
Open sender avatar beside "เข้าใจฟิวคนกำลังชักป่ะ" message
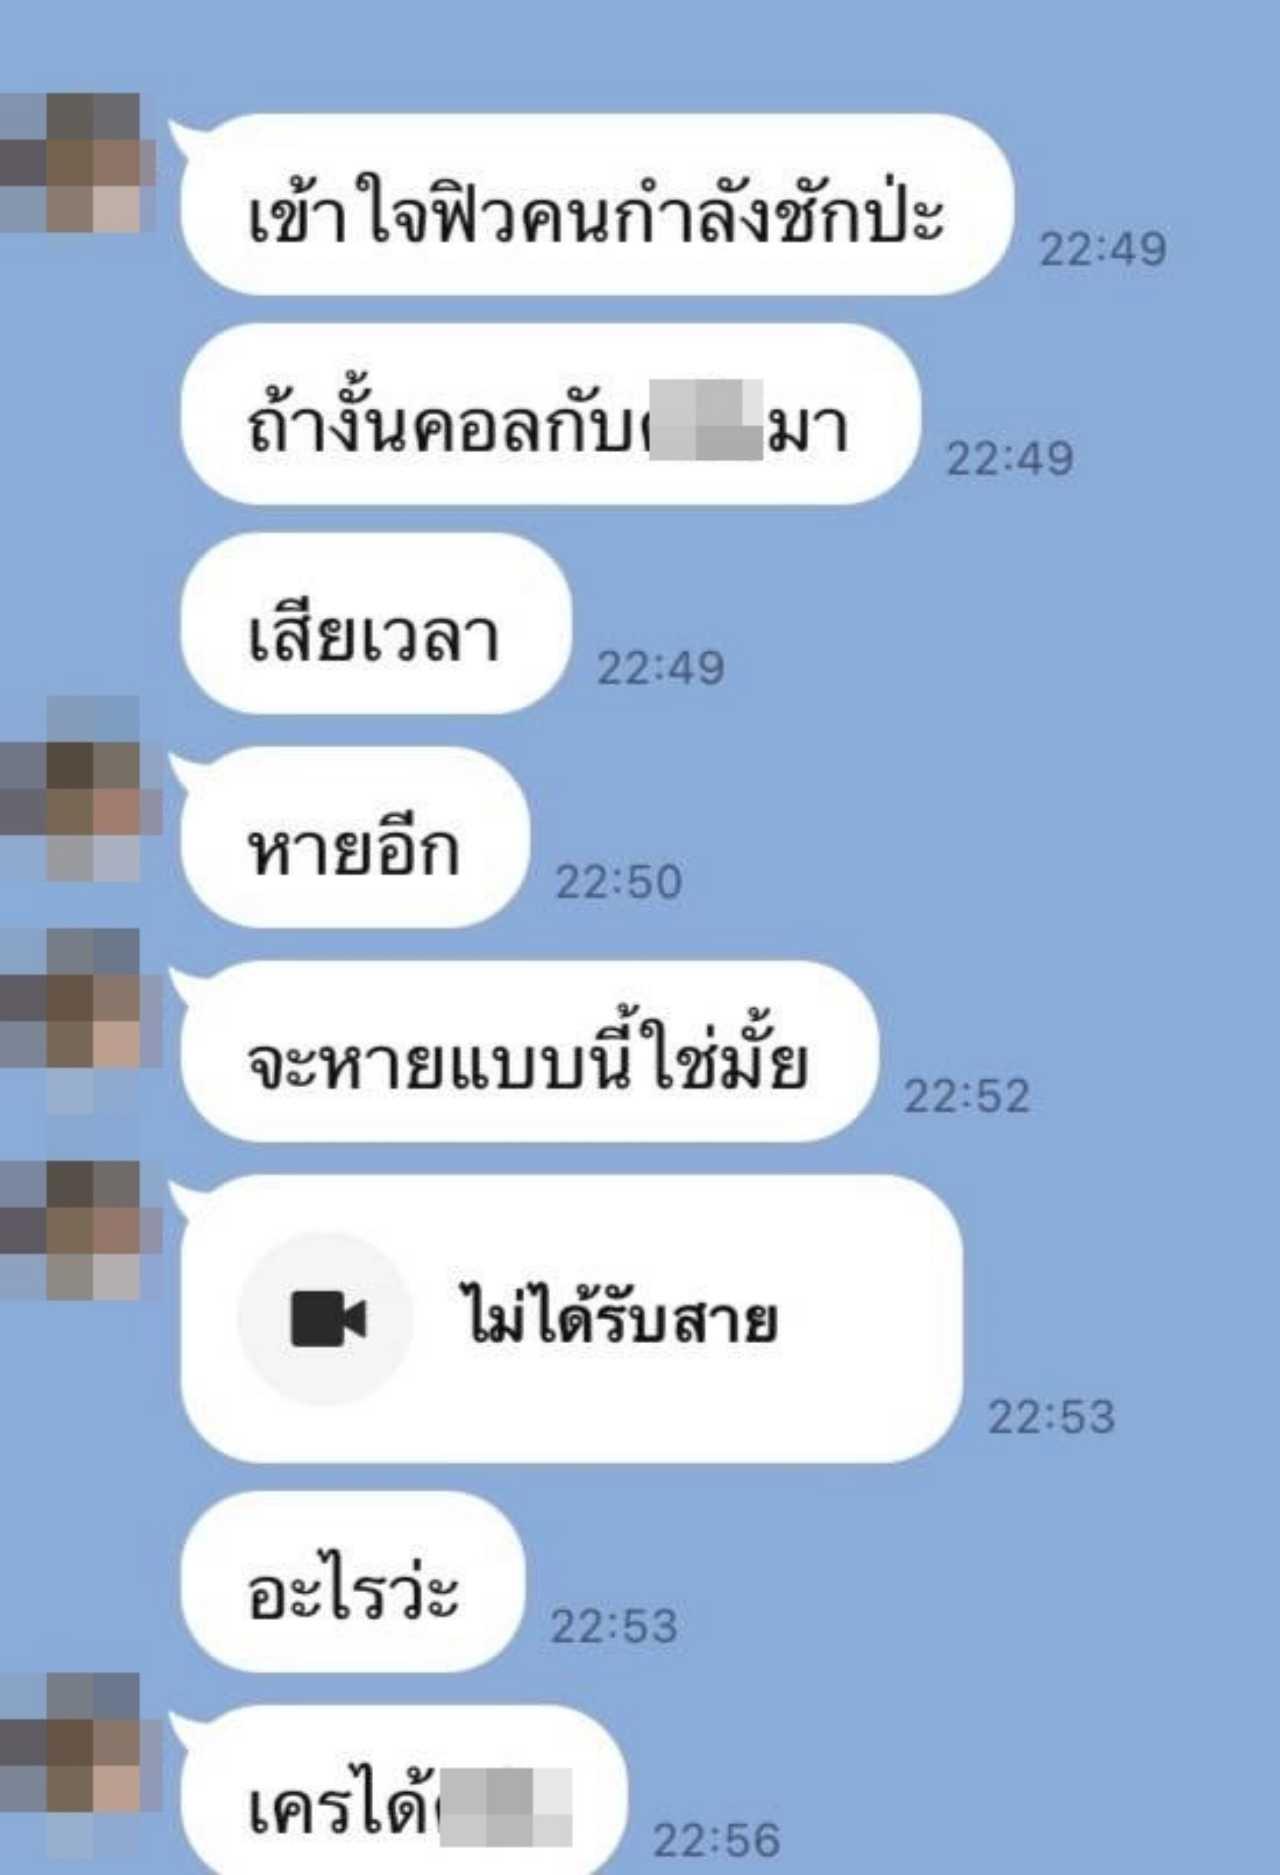click(77, 163)
